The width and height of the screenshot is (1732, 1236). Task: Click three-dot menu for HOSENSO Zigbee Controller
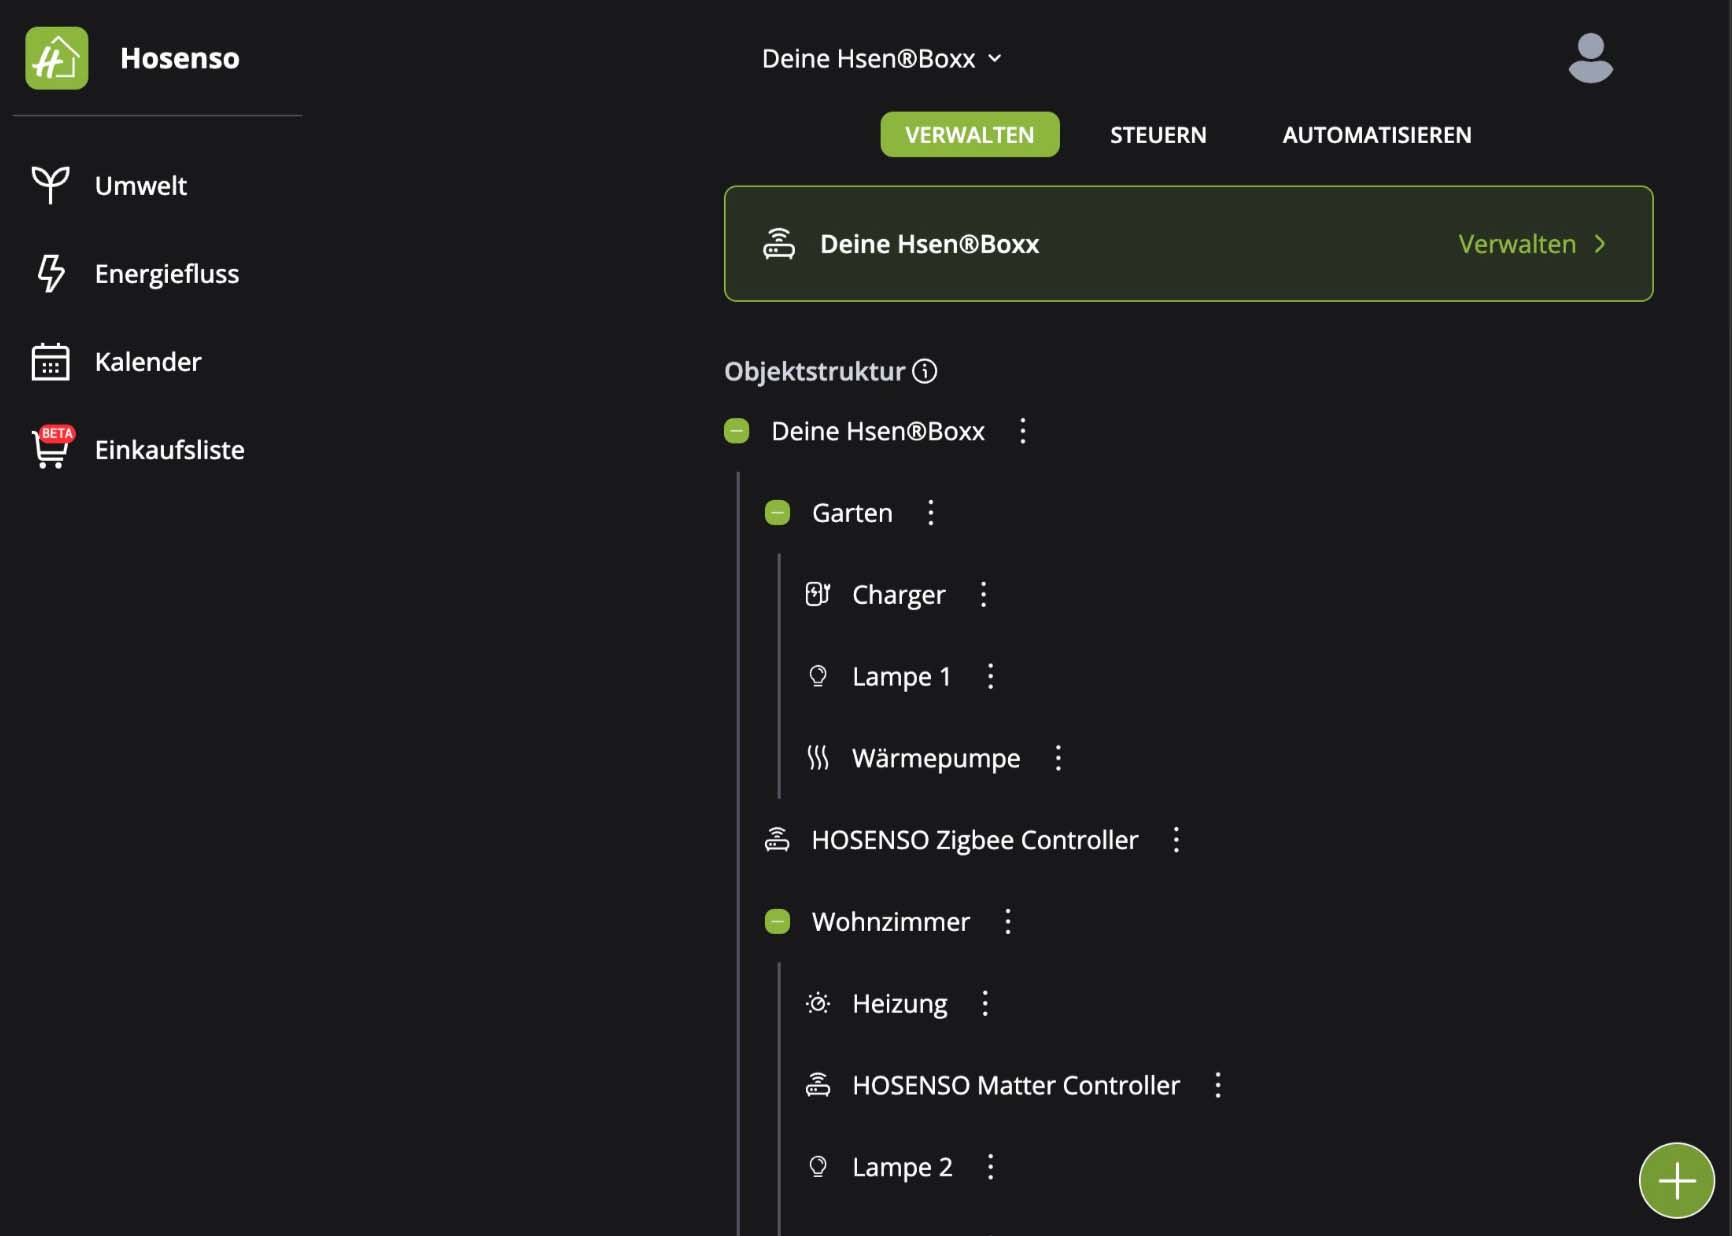click(1176, 840)
